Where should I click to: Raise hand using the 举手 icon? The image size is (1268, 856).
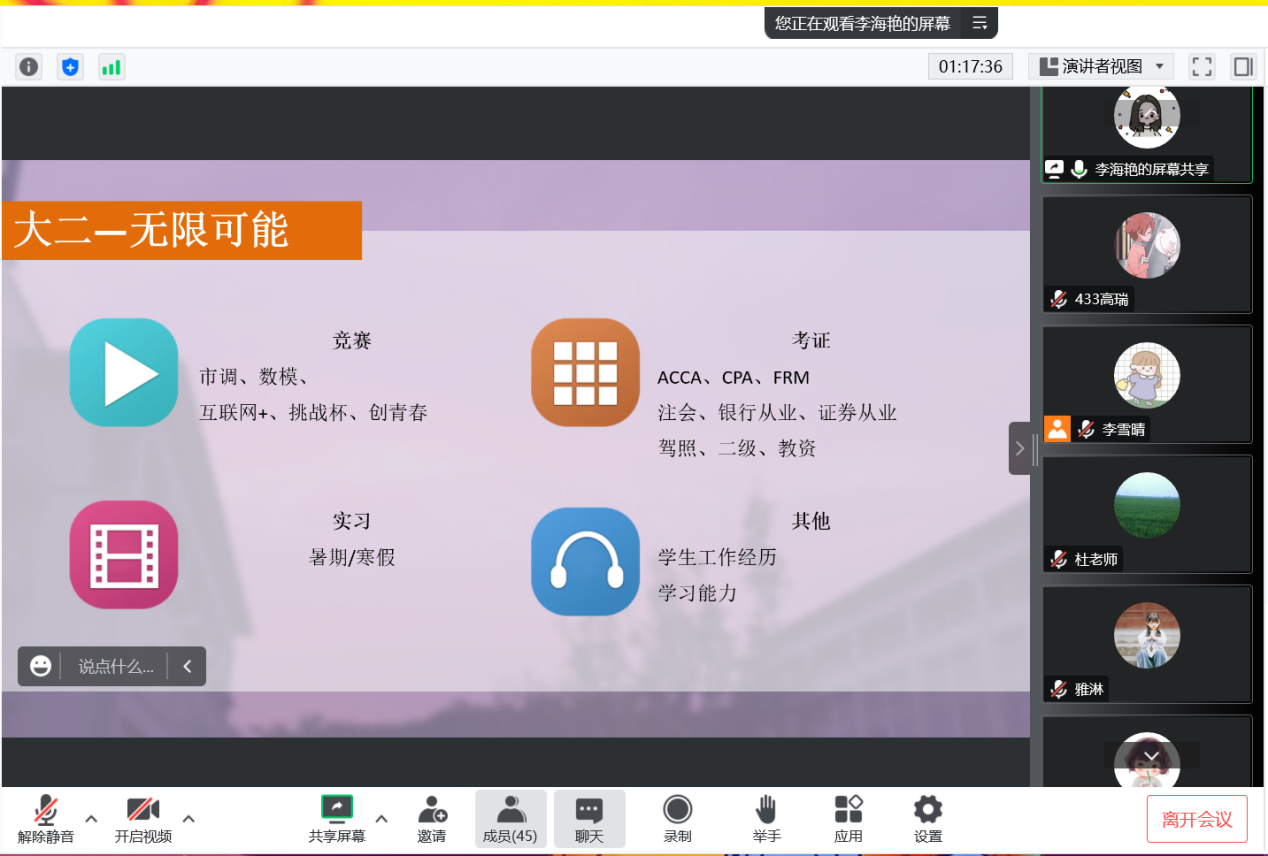click(766, 819)
